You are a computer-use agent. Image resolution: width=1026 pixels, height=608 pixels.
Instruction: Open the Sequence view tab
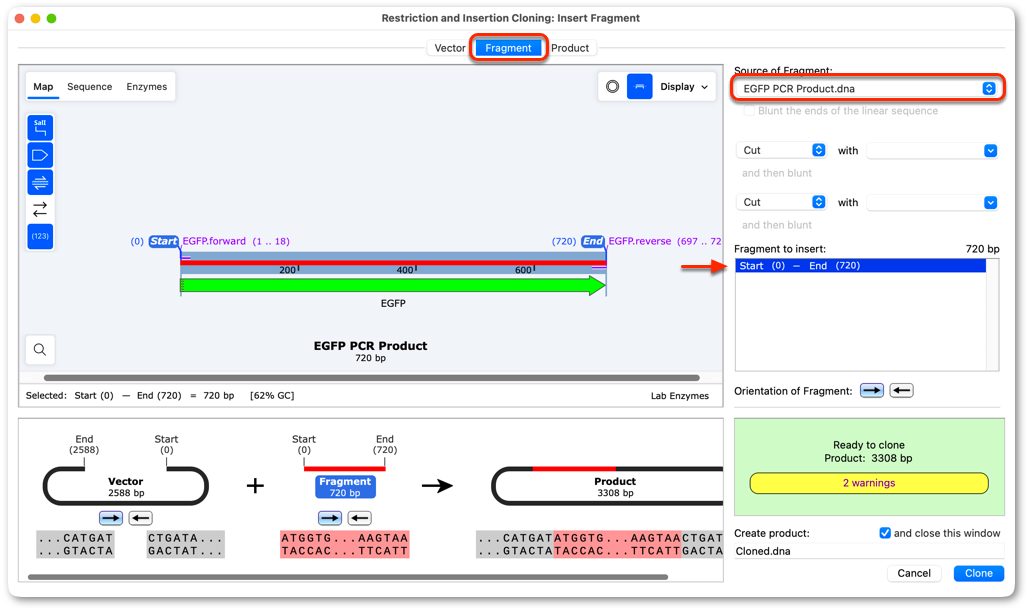point(90,86)
